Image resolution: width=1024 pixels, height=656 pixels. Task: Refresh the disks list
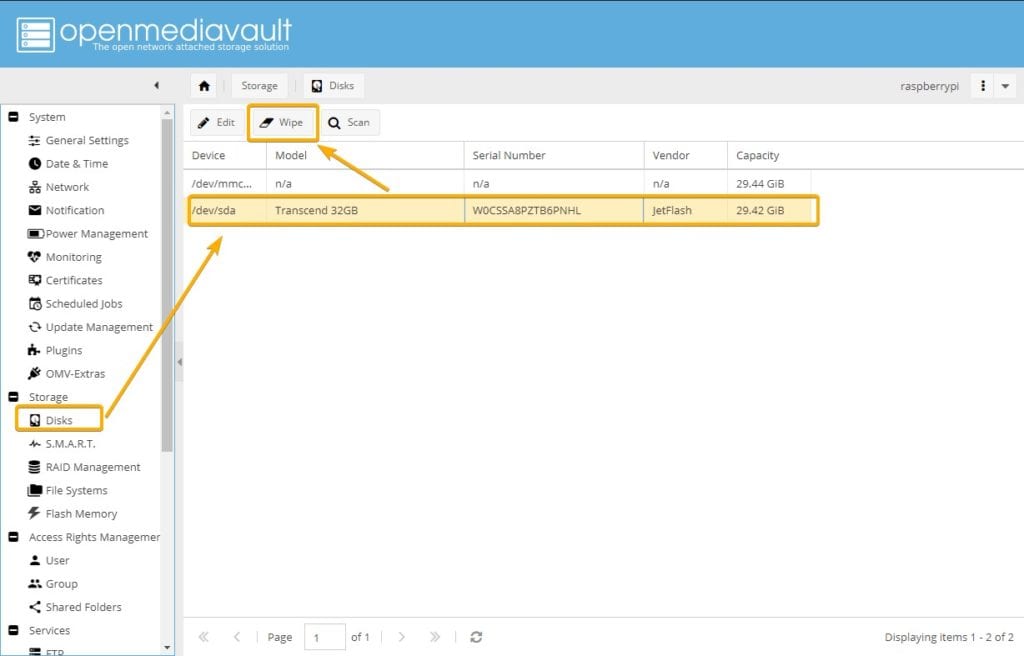pos(476,637)
